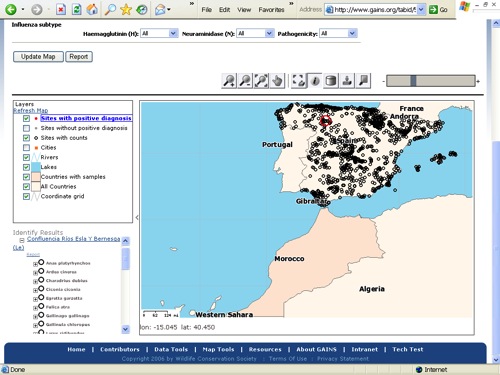Uncheck the Rivers layer checkbox
The height and width of the screenshot is (375, 500).
point(26,157)
